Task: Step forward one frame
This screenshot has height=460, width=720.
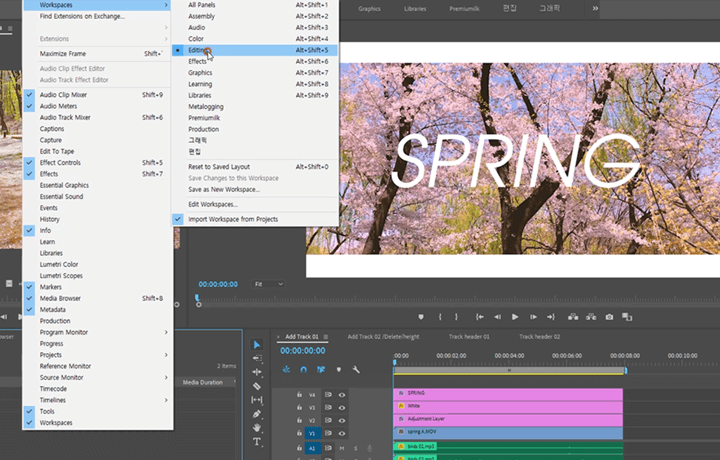Action: point(533,317)
